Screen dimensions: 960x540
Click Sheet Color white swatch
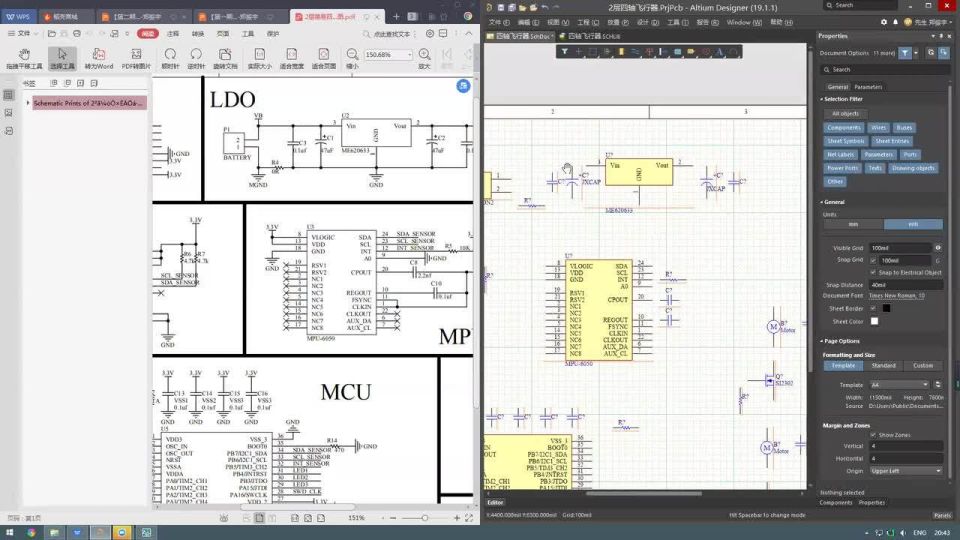(874, 321)
